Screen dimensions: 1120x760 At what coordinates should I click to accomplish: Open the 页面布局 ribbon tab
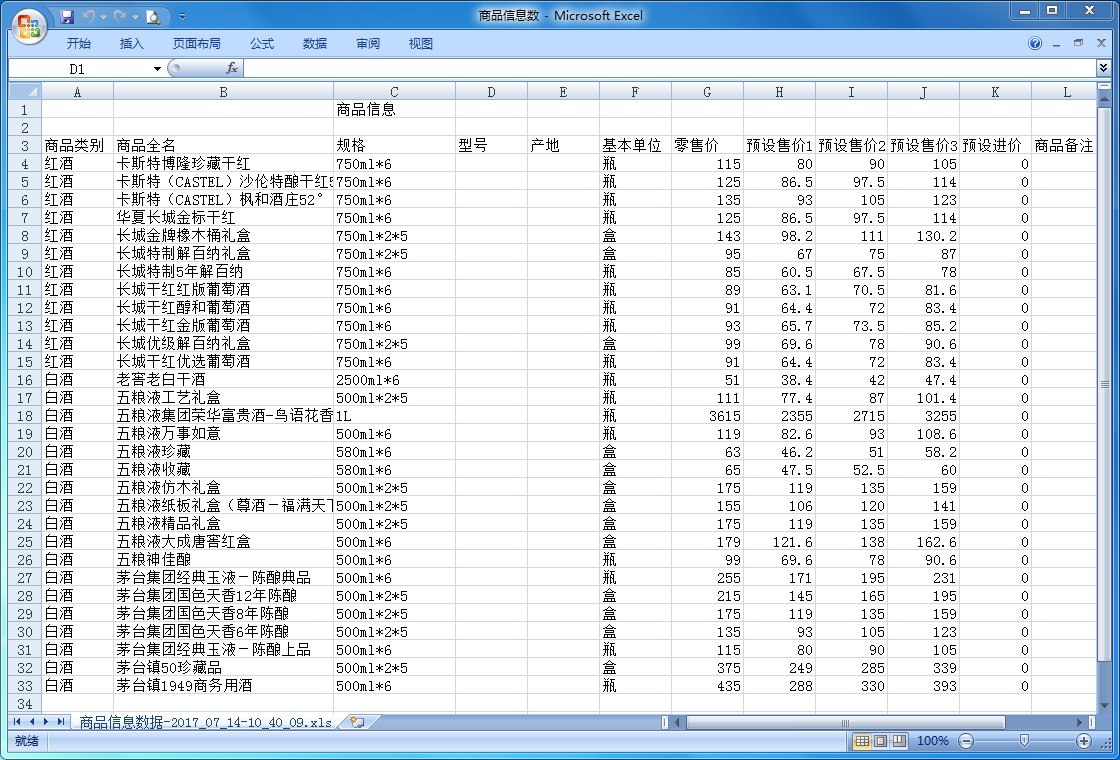(196, 43)
